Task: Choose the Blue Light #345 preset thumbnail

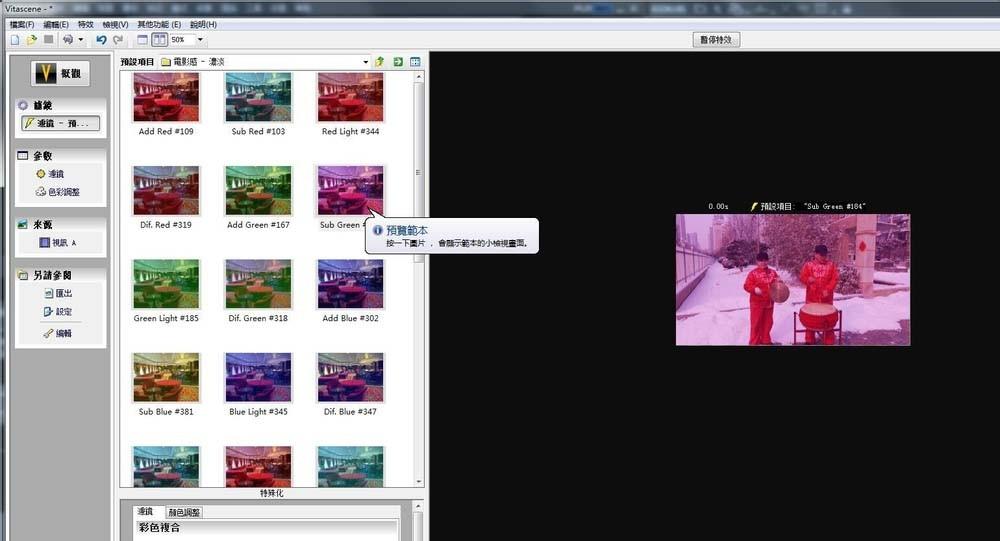Action: click(x=258, y=377)
